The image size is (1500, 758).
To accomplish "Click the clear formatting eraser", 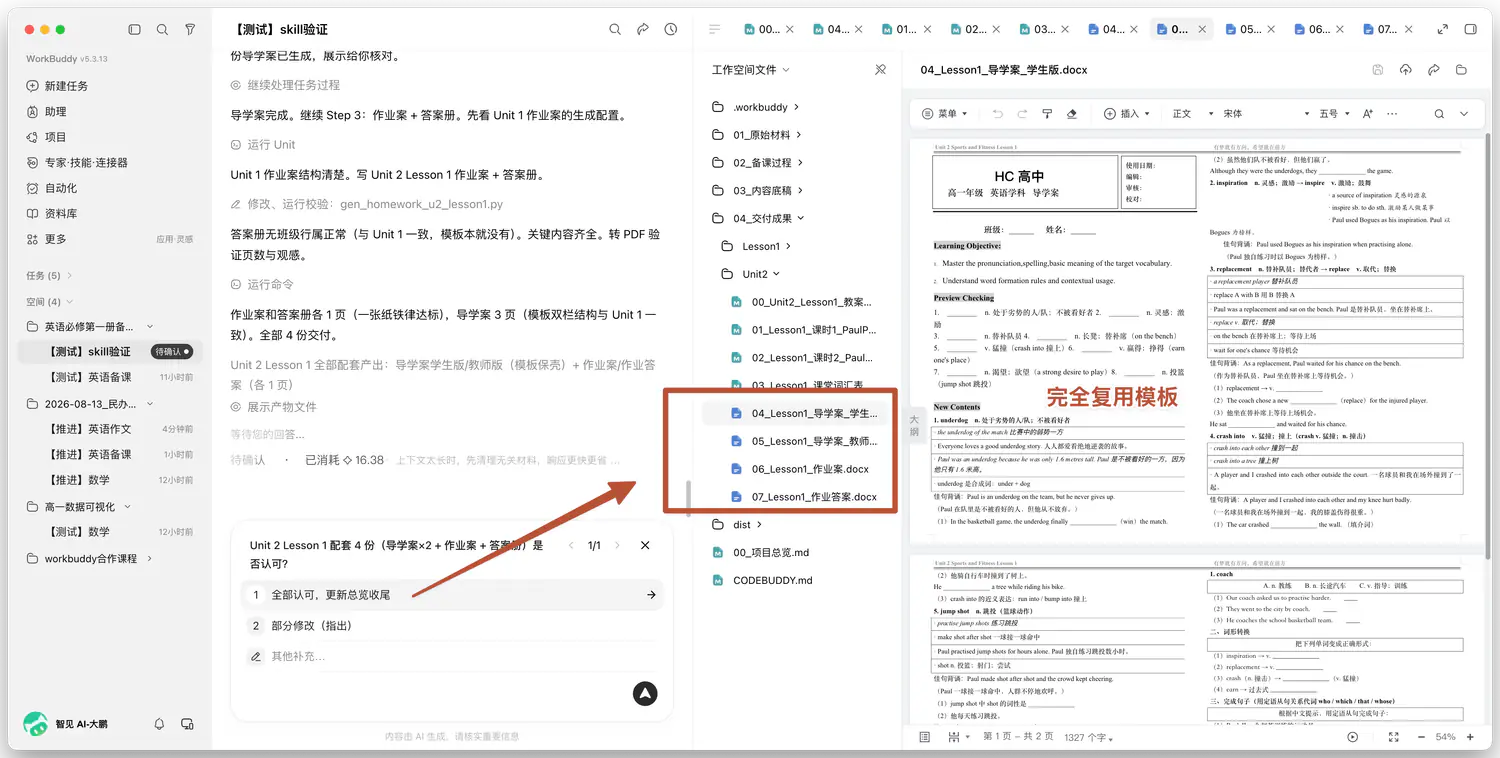I will click(1072, 114).
